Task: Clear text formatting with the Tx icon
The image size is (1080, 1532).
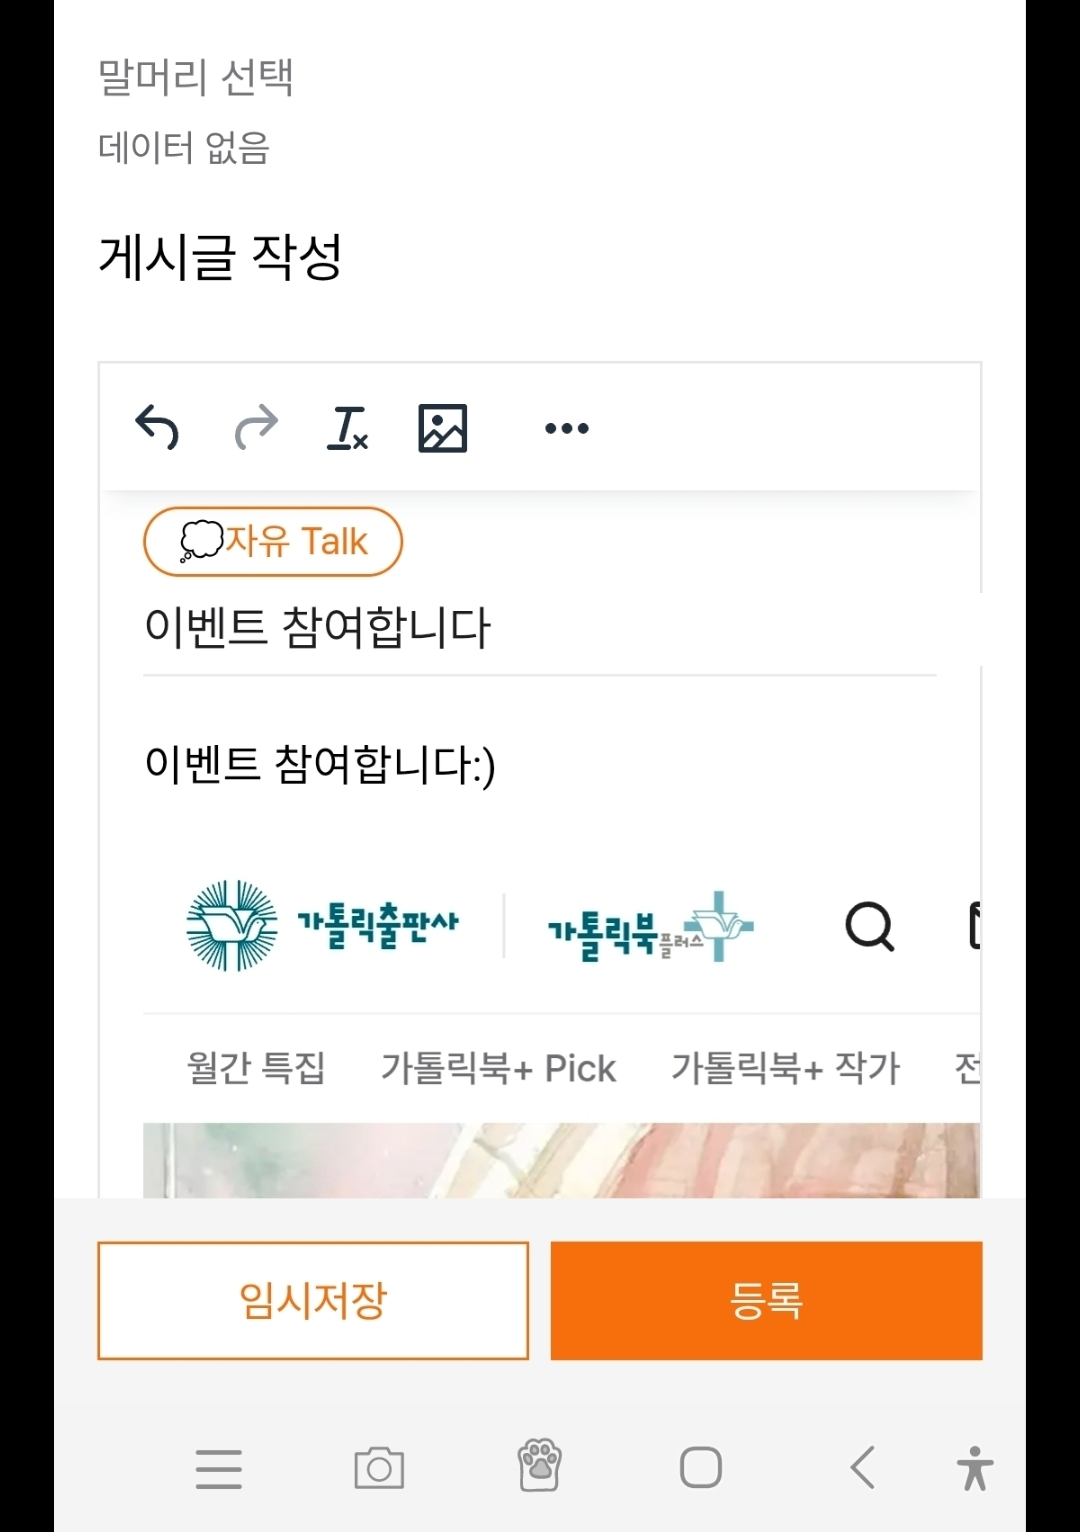Action: pyautogui.click(x=347, y=428)
